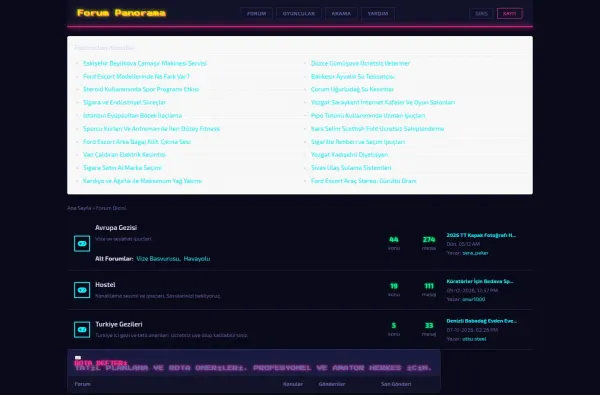Open Yozgat Saraykent Internet Kafeler link
600x395 pixels.
383,102
